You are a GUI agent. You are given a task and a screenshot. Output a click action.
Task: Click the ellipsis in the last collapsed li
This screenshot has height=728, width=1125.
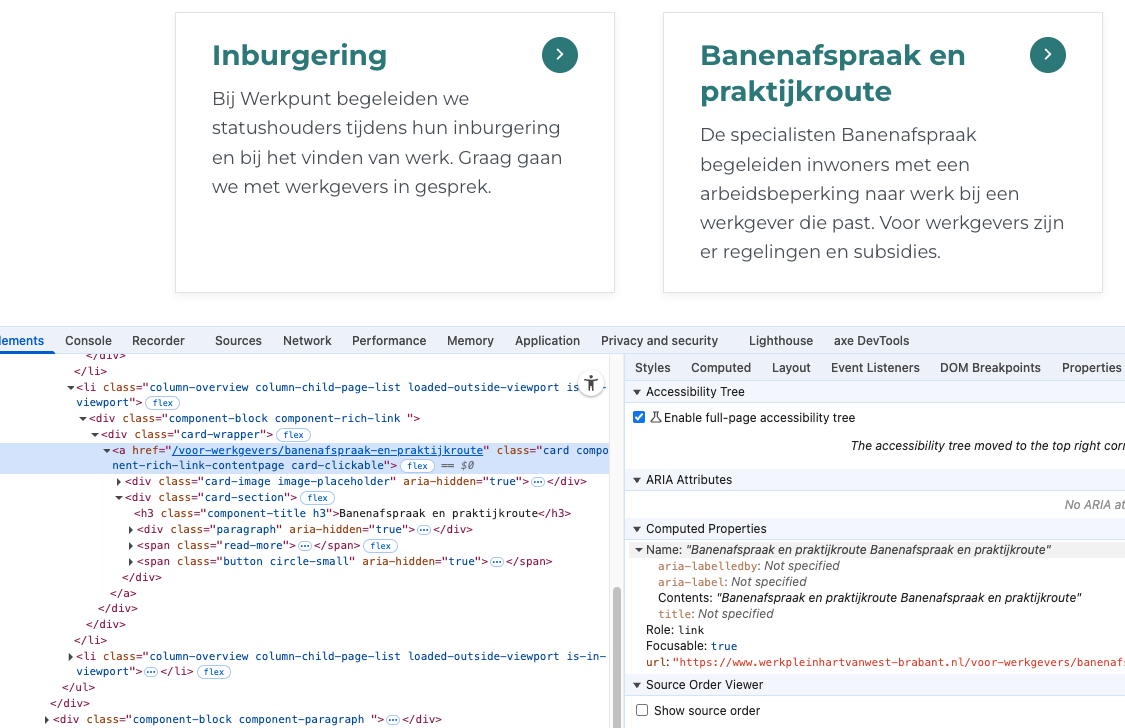[151, 672]
